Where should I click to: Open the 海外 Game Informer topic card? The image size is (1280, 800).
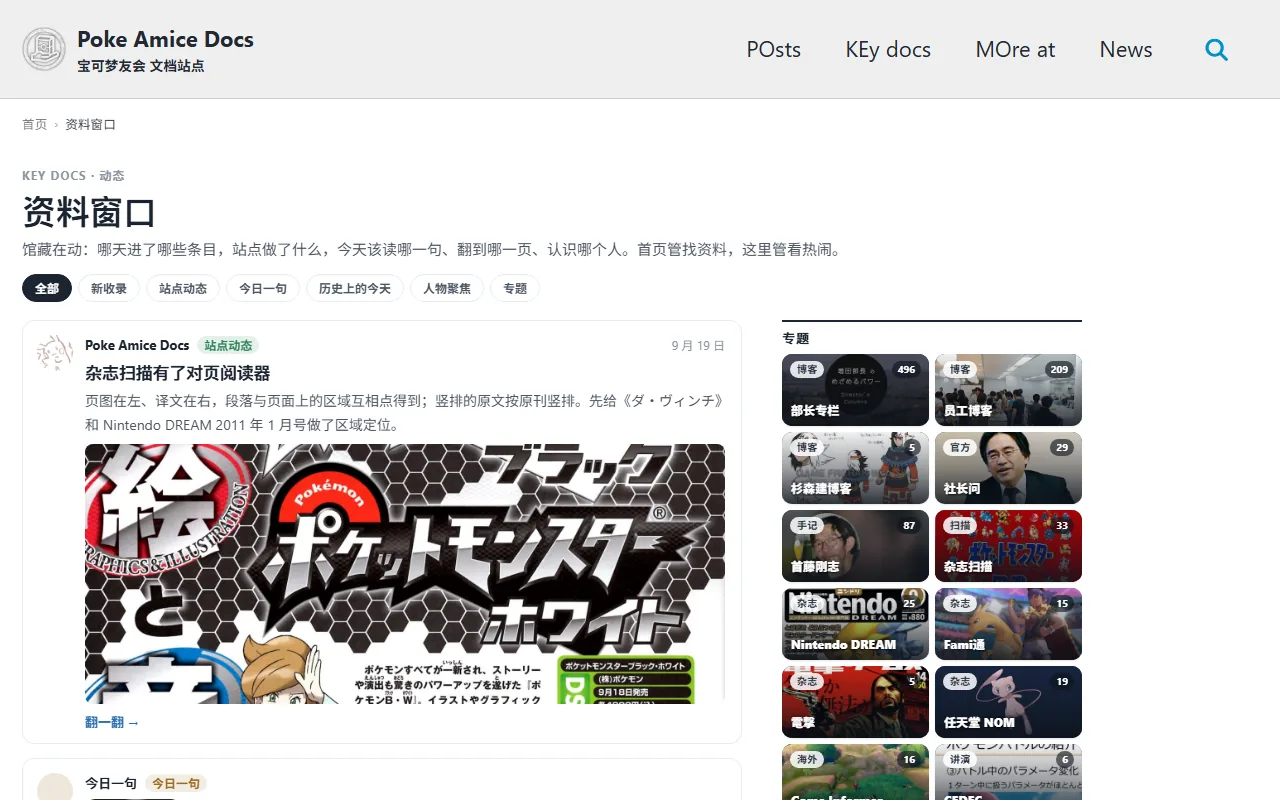[855, 772]
